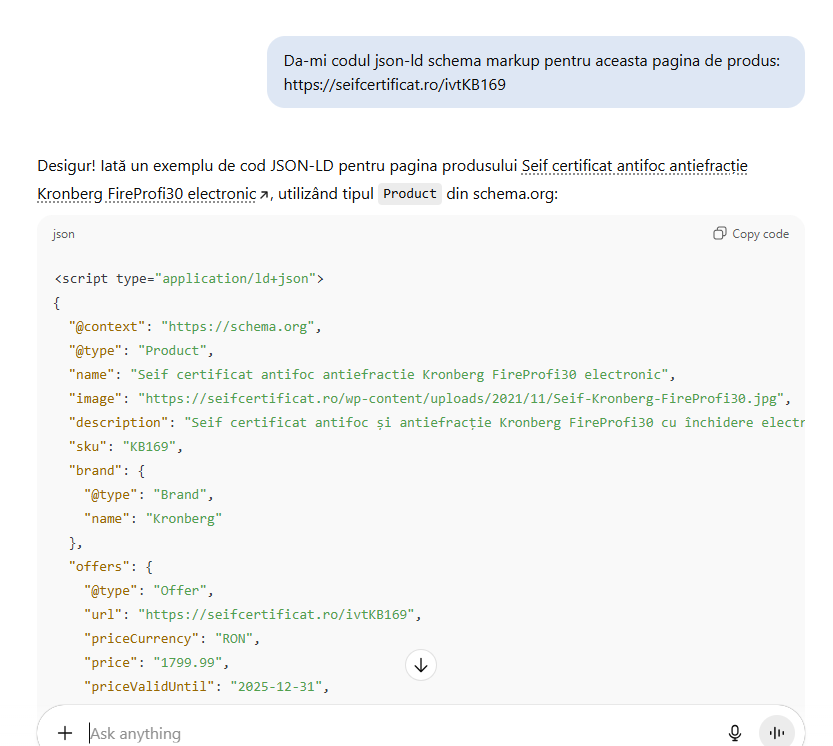This screenshot has height=746, width=833.
Task: Click the image URL string in code
Action: click(x=461, y=399)
